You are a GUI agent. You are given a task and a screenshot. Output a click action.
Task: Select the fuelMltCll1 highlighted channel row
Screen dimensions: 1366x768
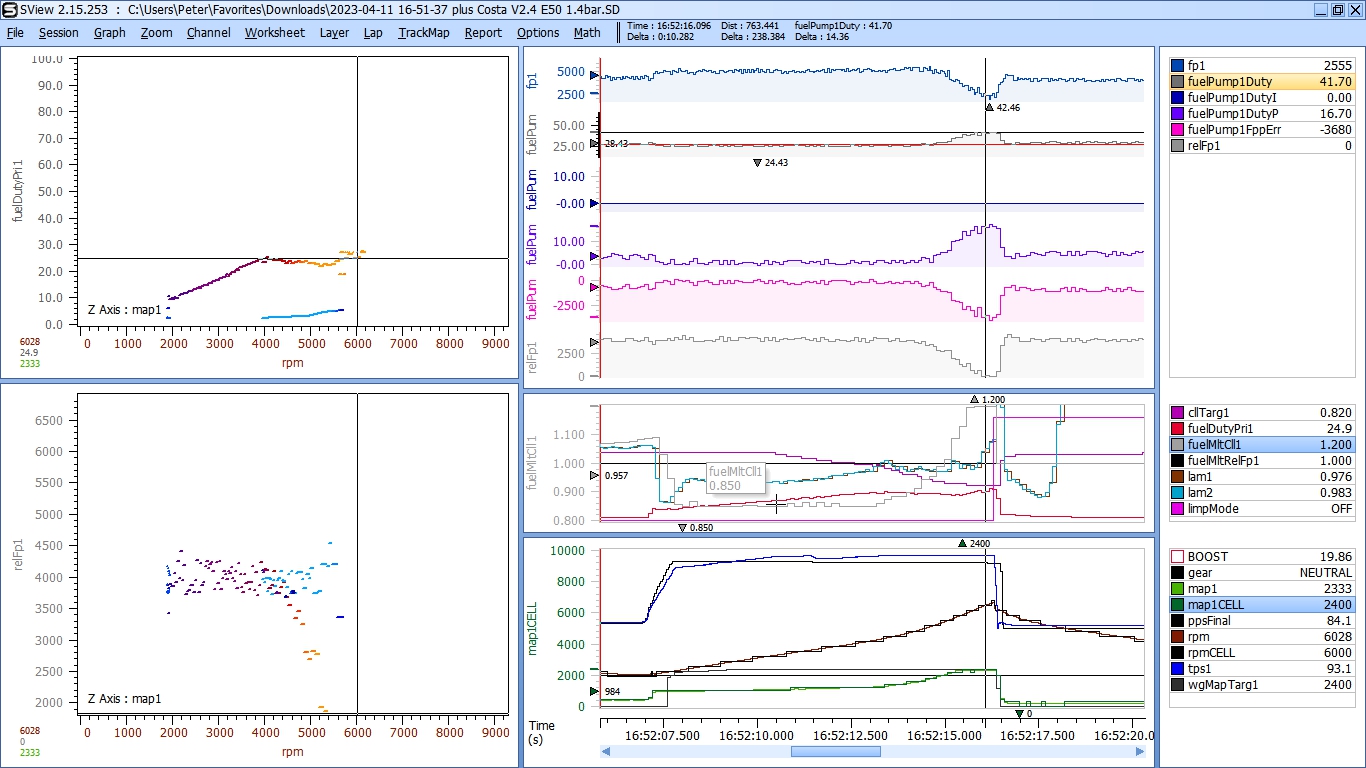[1263, 444]
